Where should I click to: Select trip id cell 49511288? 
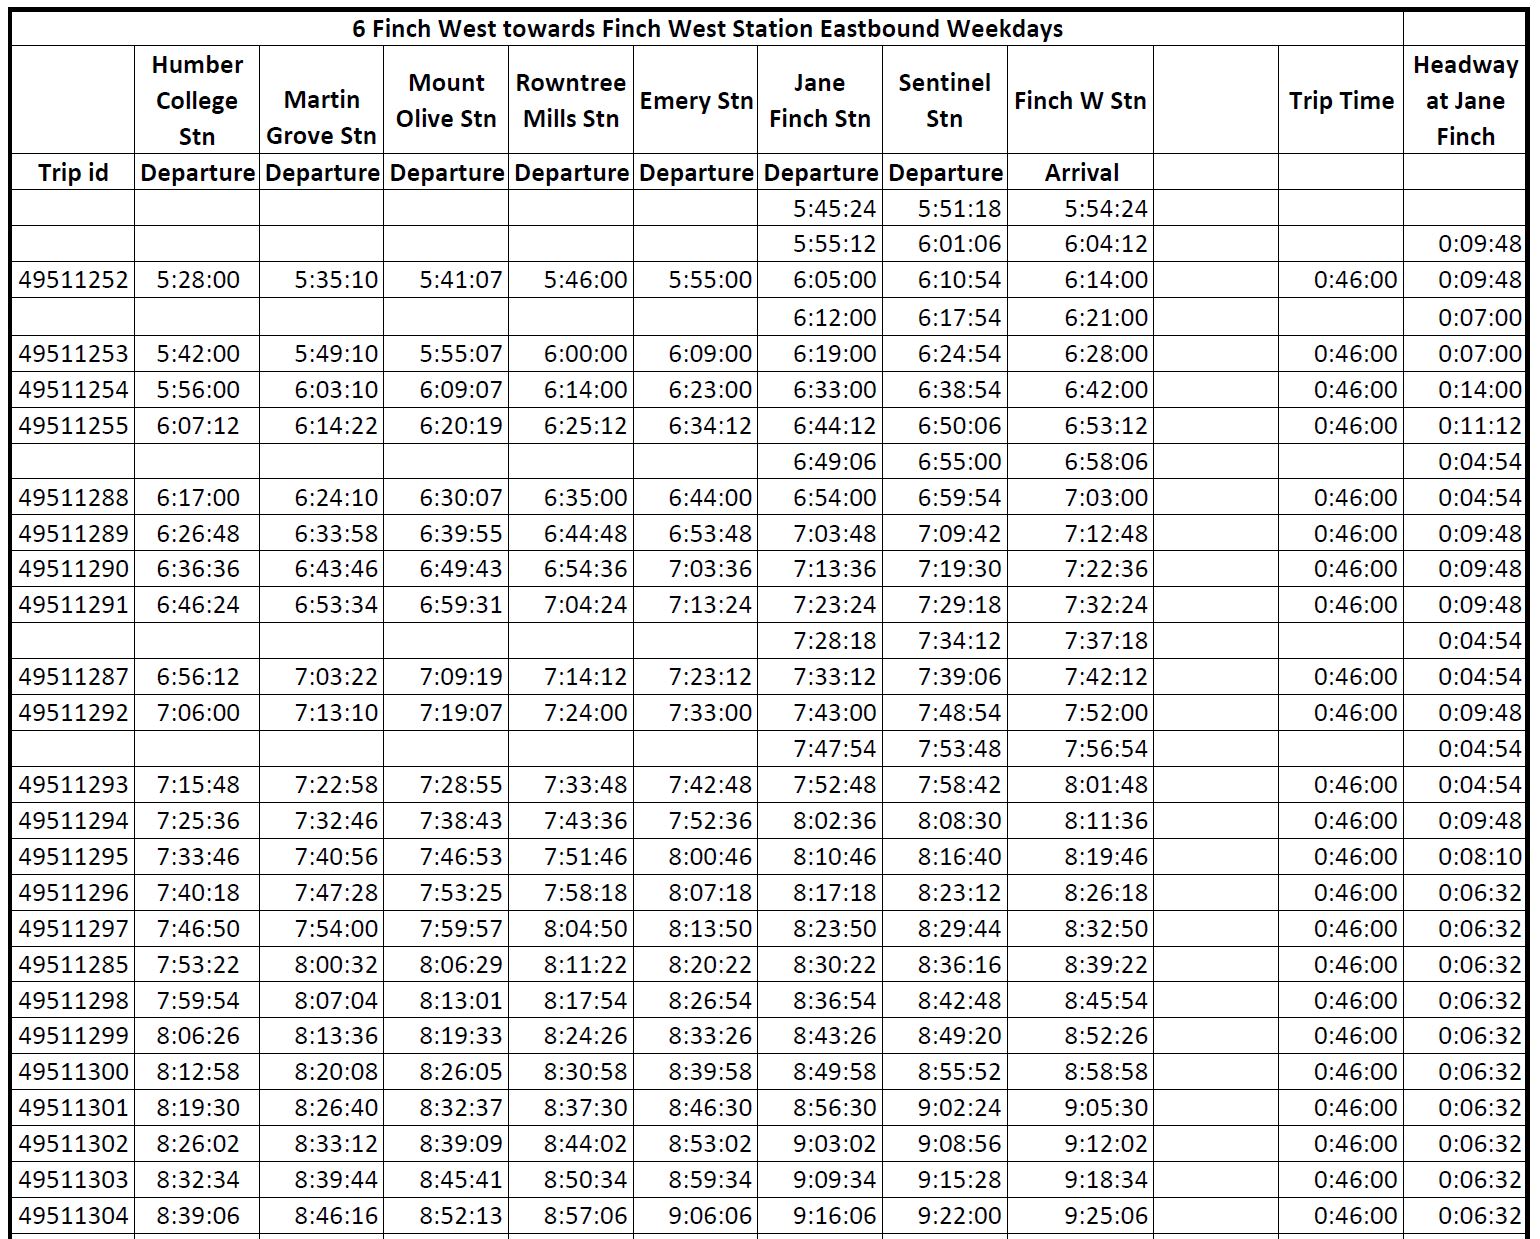(x=73, y=497)
